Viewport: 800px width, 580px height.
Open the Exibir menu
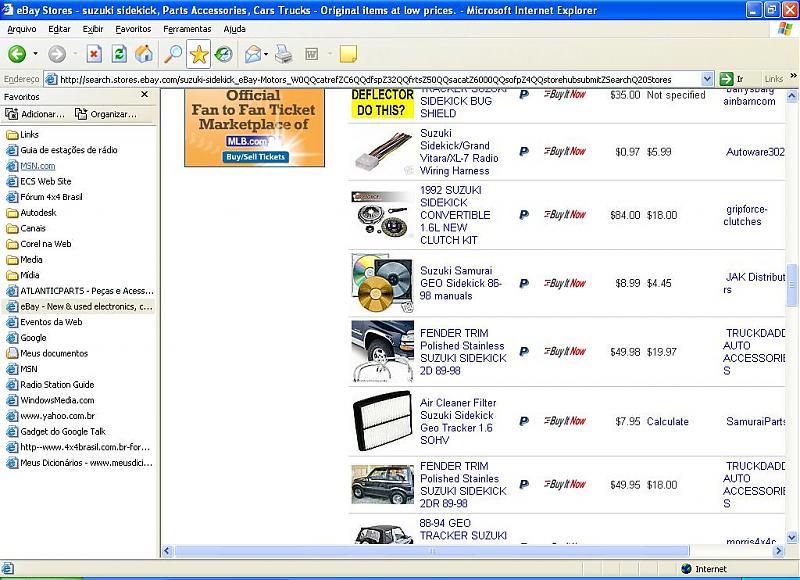pyautogui.click(x=93, y=29)
